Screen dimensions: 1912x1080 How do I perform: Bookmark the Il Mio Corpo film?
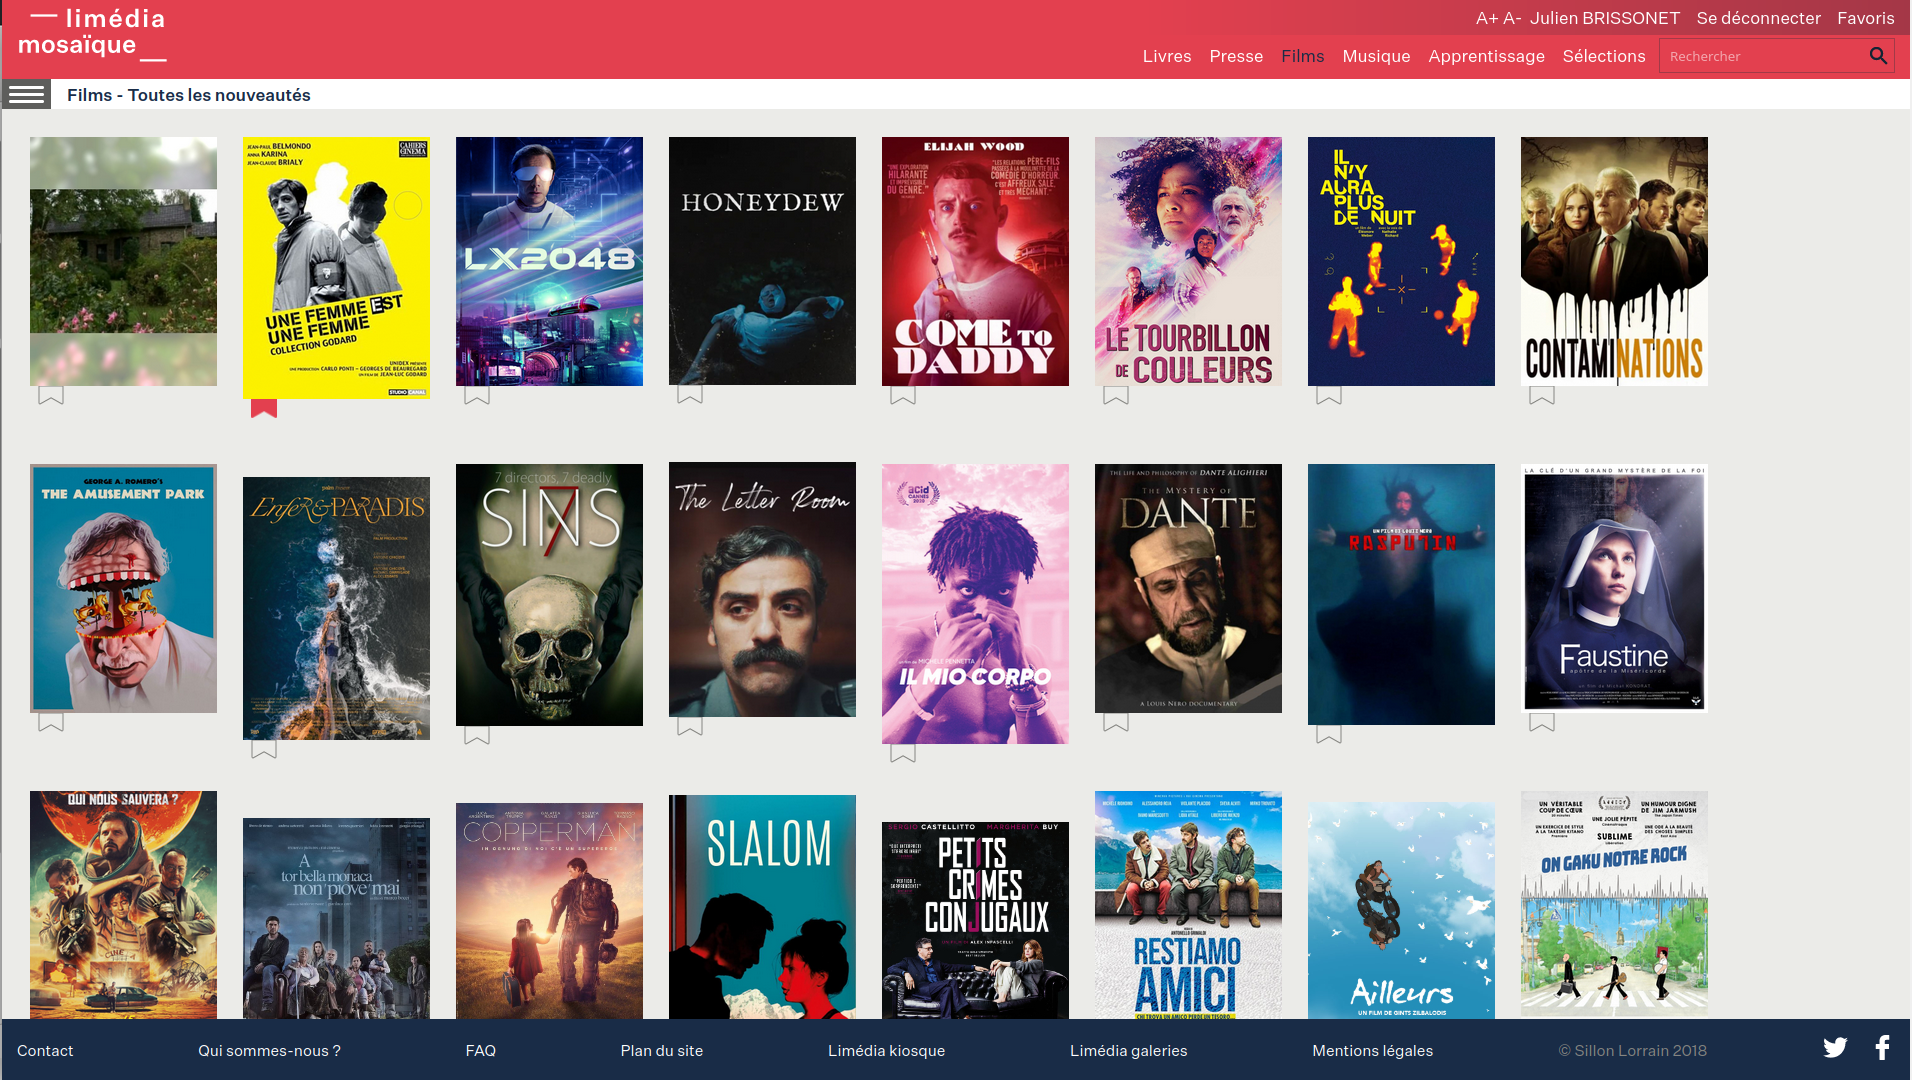pyautogui.click(x=903, y=753)
